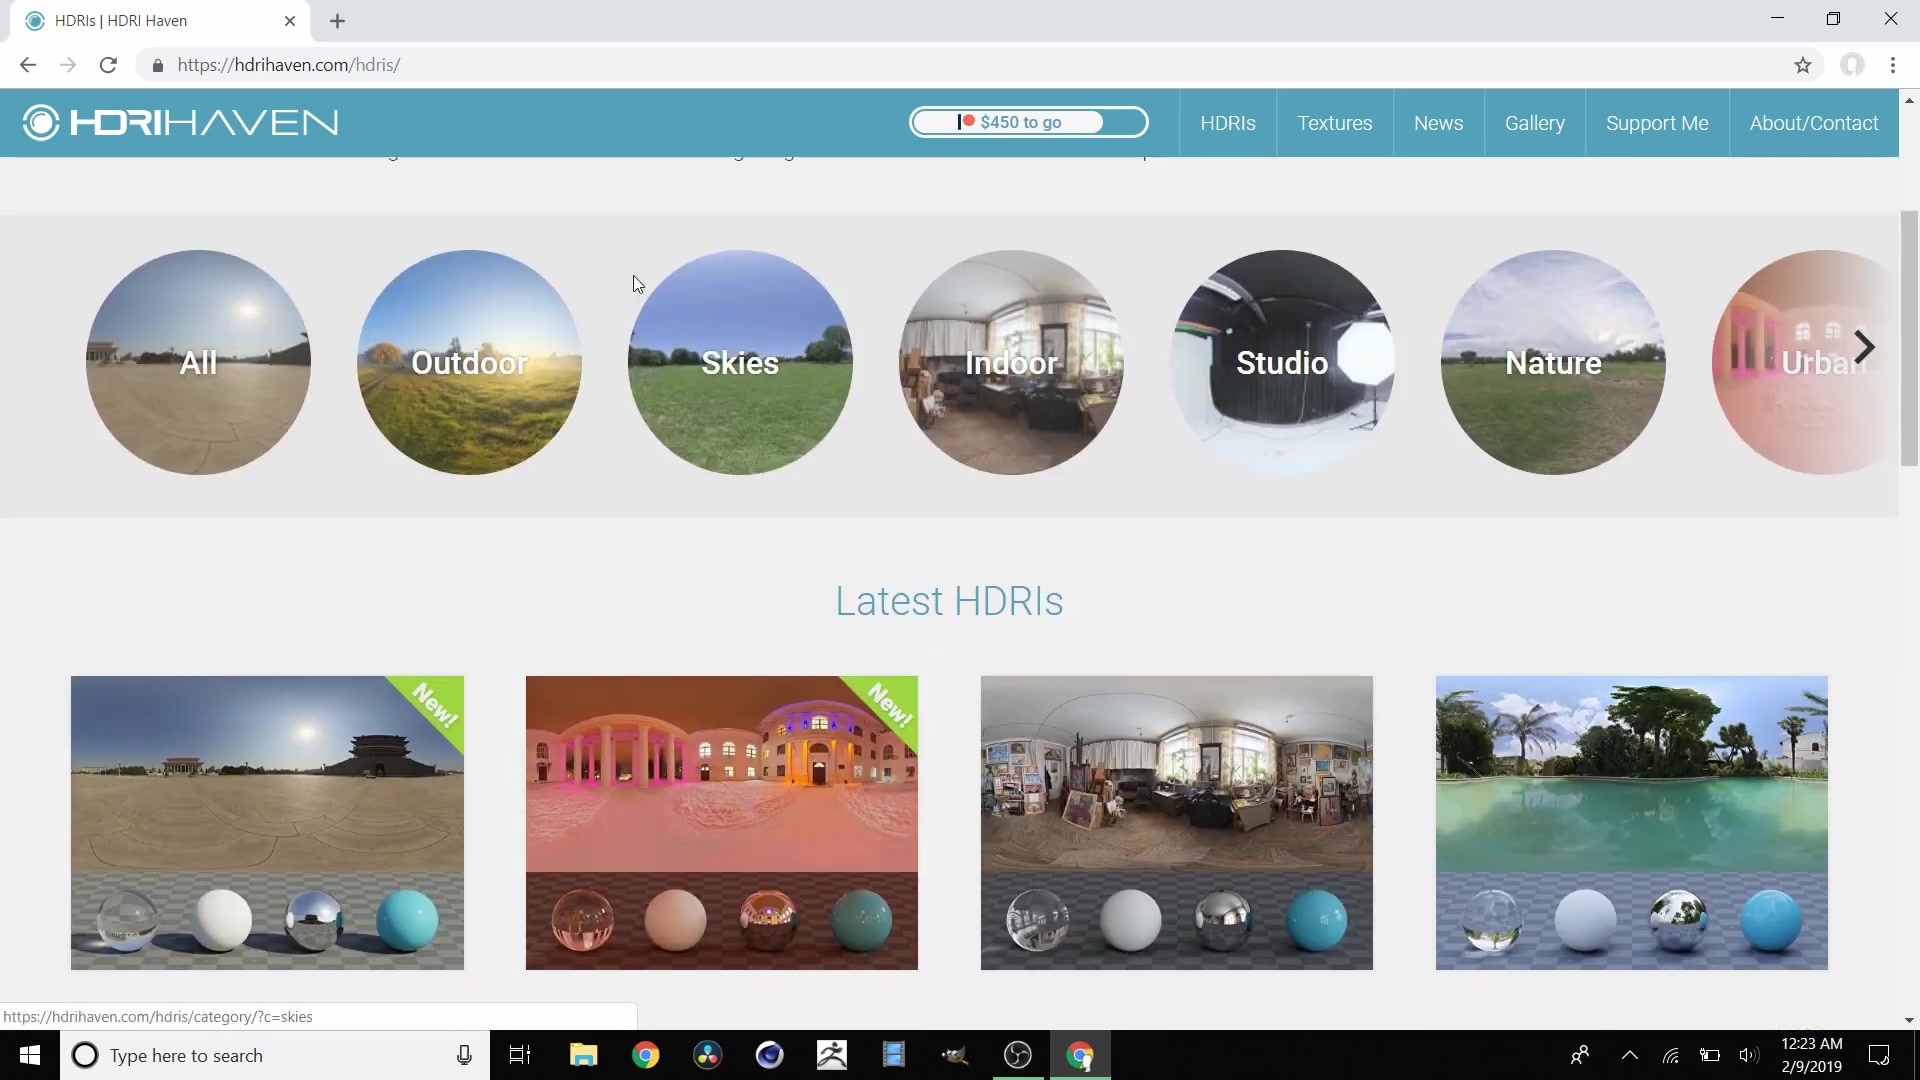Viewport: 1920px width, 1080px height.
Task: Open File Explorer from the taskbar
Action: (583, 1055)
